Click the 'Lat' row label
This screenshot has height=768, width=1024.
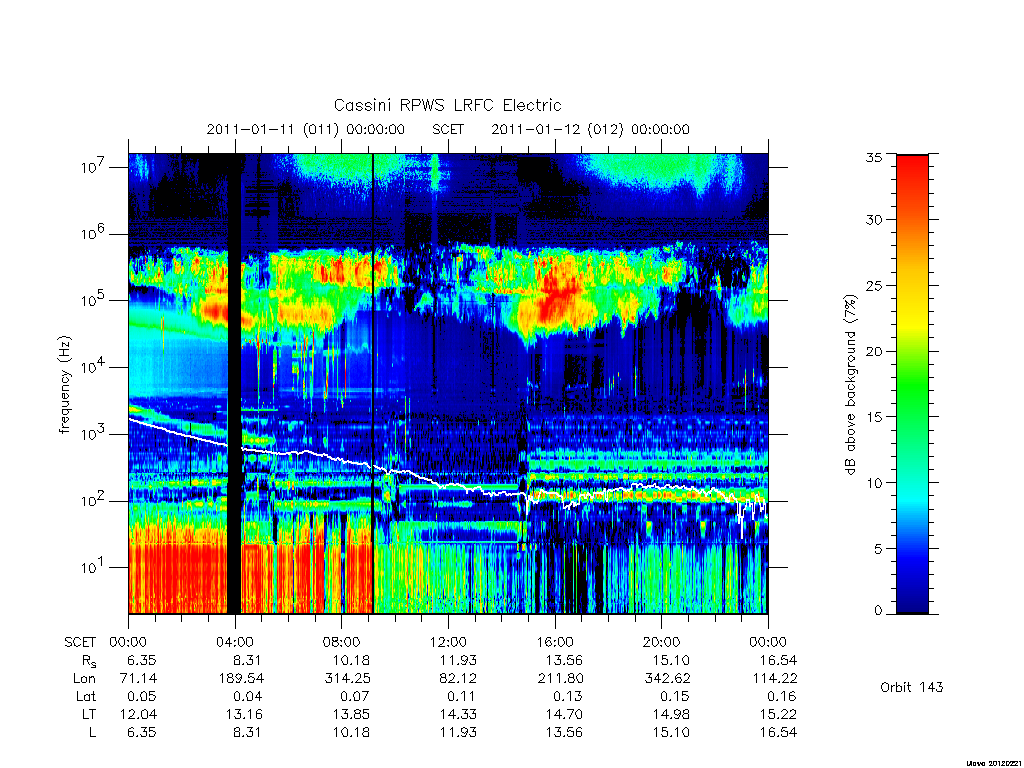tap(86, 696)
